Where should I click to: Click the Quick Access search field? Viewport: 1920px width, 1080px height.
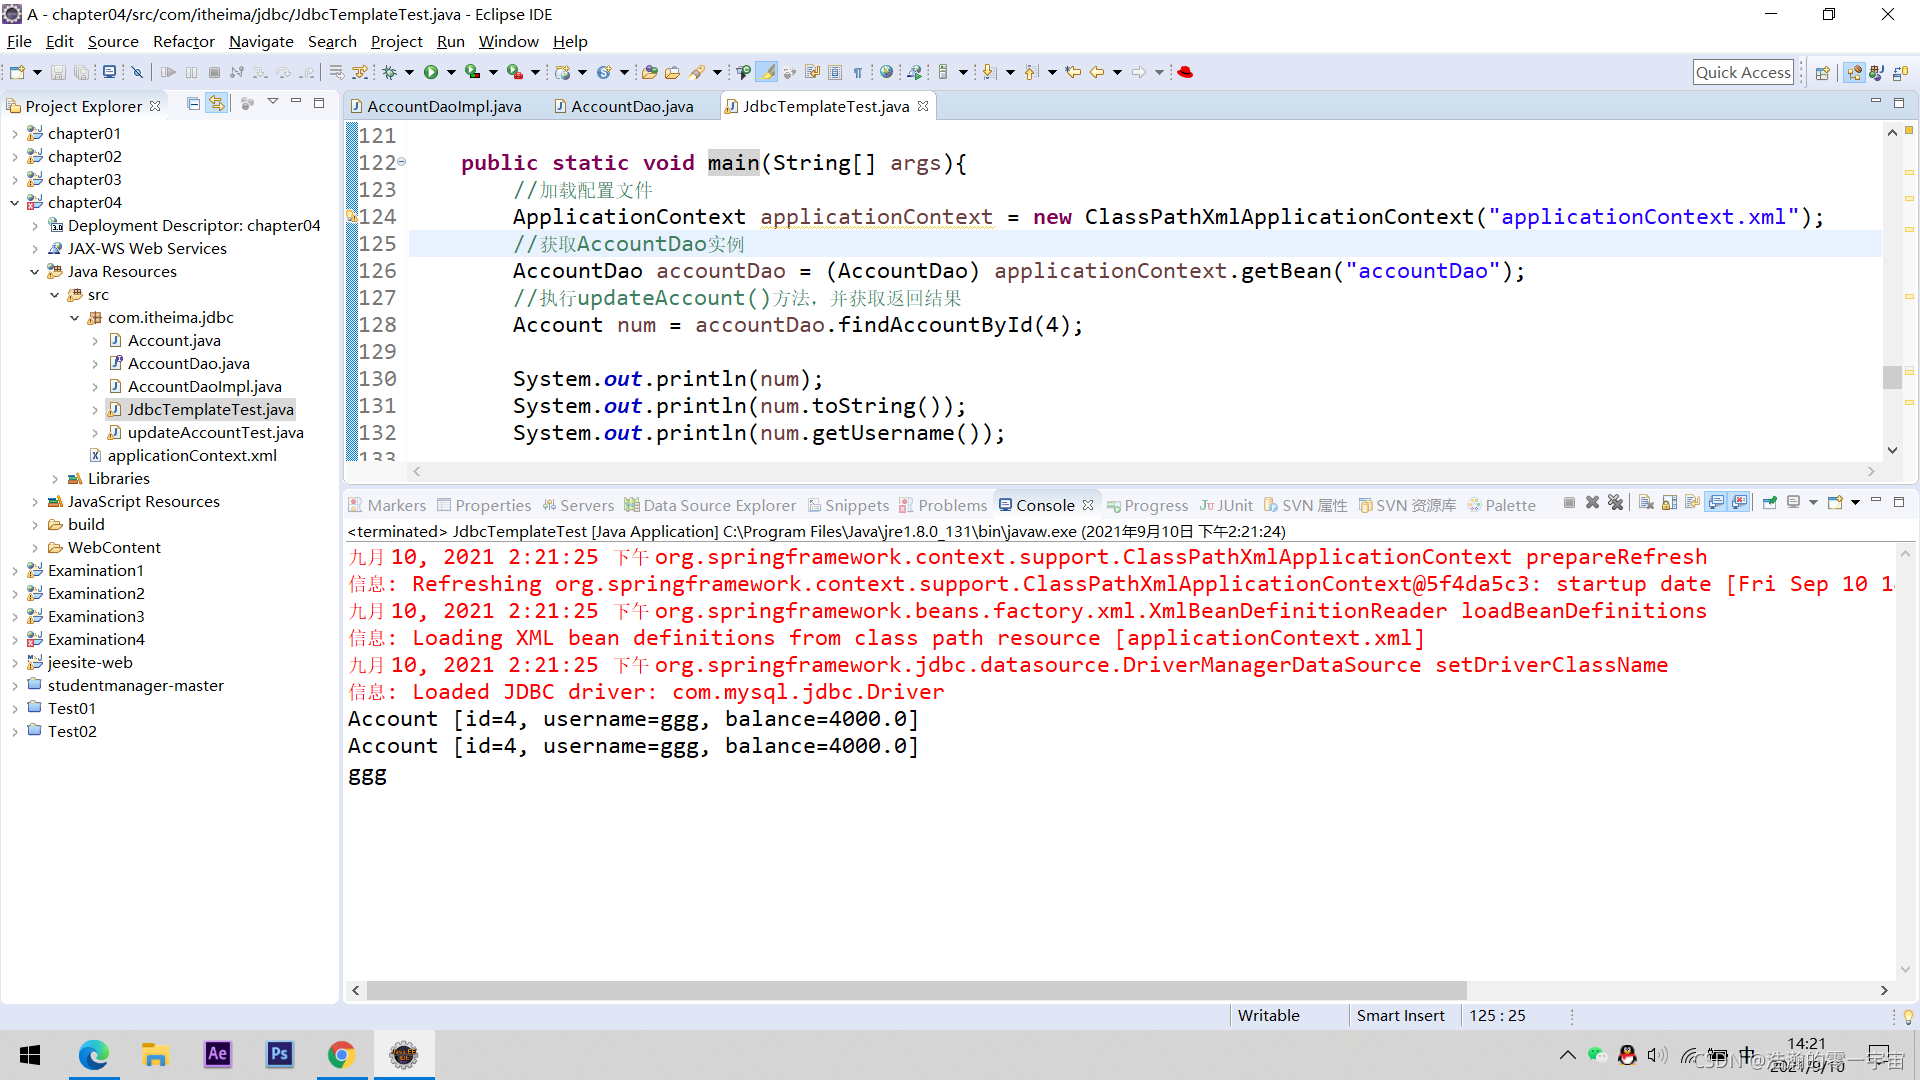tap(1742, 72)
